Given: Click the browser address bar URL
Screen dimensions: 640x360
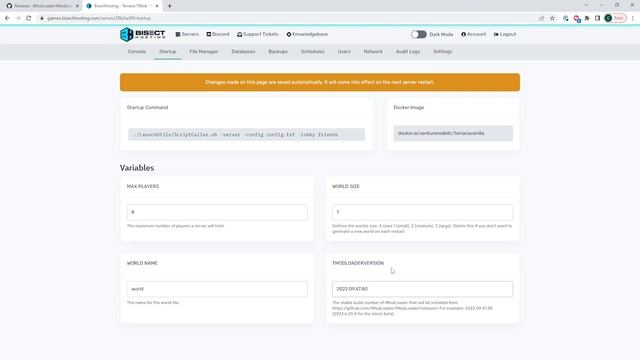Looking at the screenshot, I should [99, 18].
